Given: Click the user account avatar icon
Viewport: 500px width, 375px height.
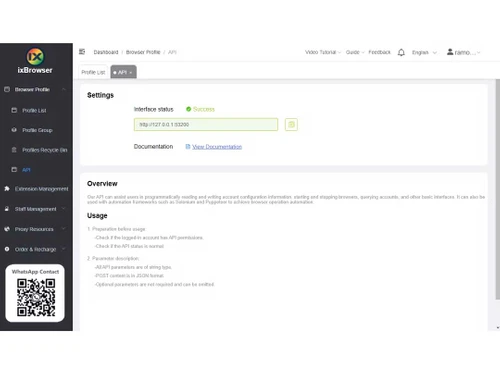Looking at the screenshot, I should [450, 52].
